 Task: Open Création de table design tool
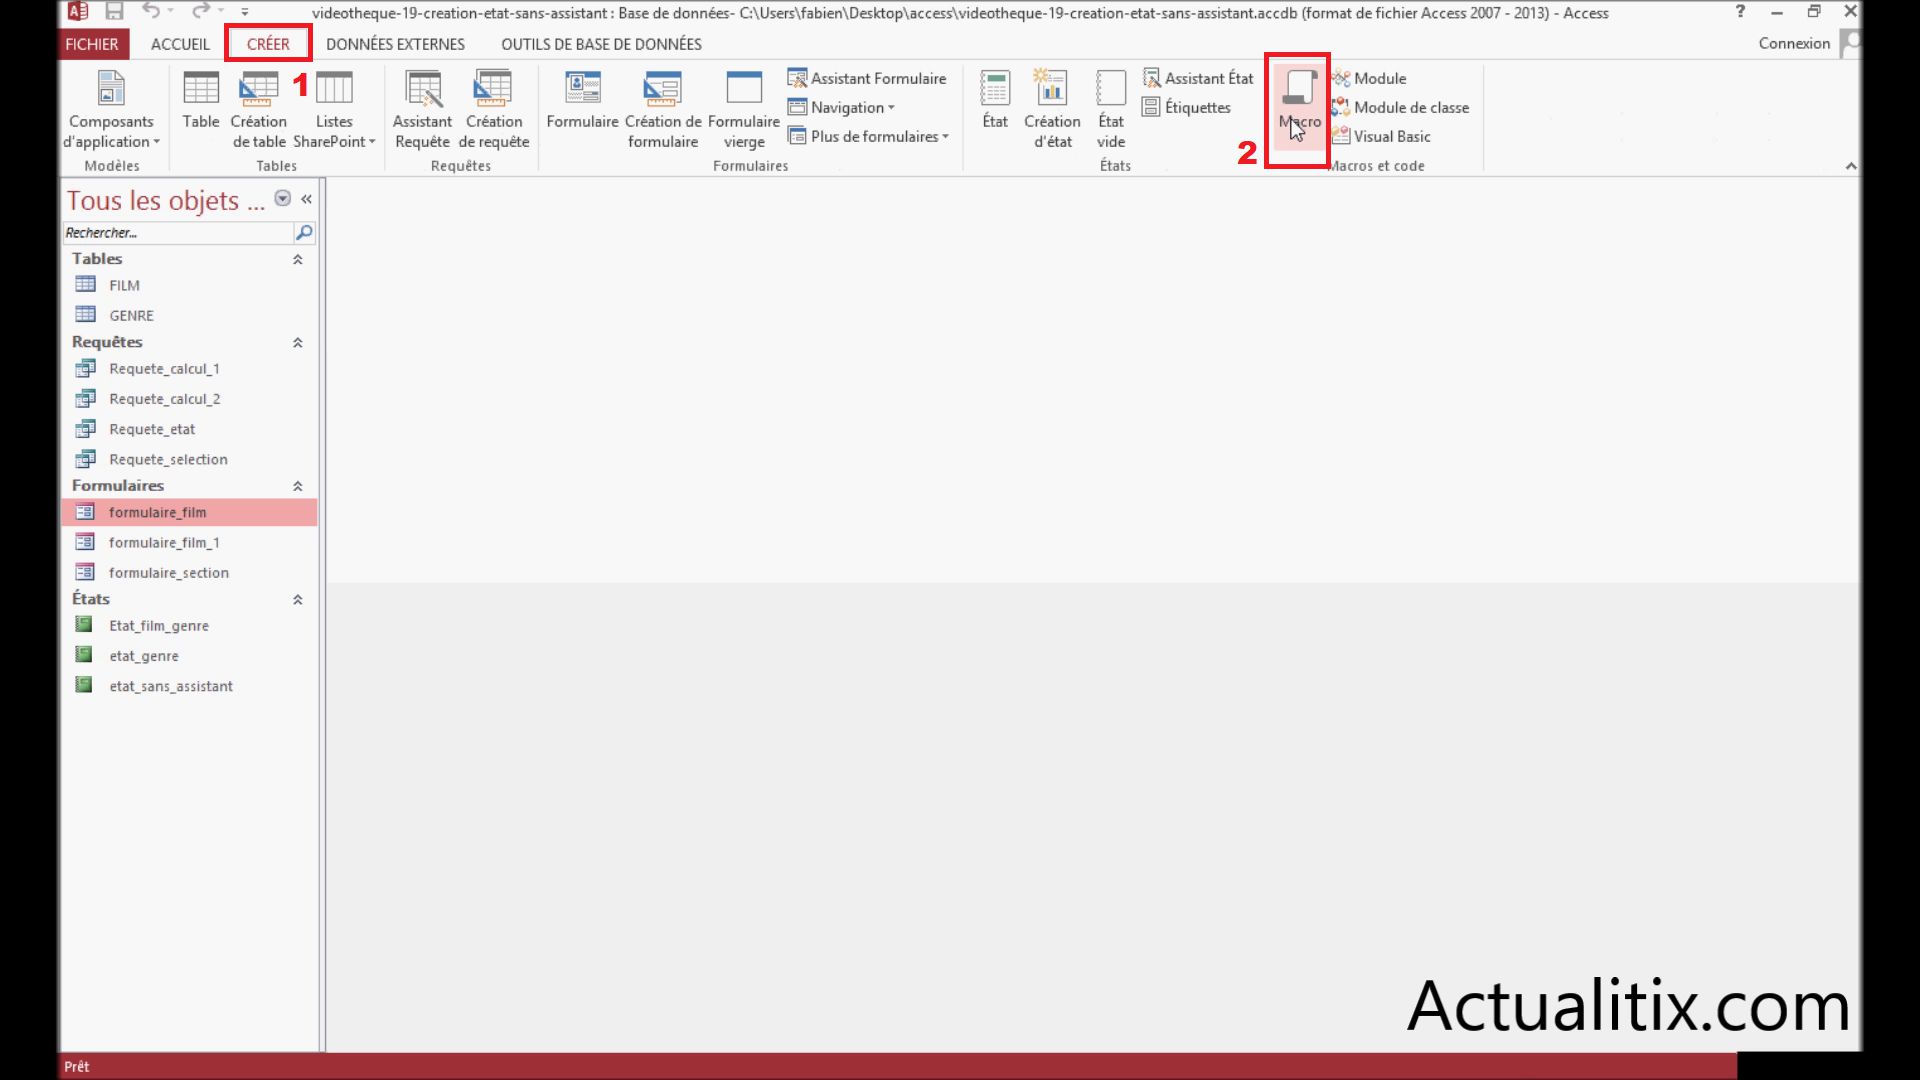click(x=258, y=110)
